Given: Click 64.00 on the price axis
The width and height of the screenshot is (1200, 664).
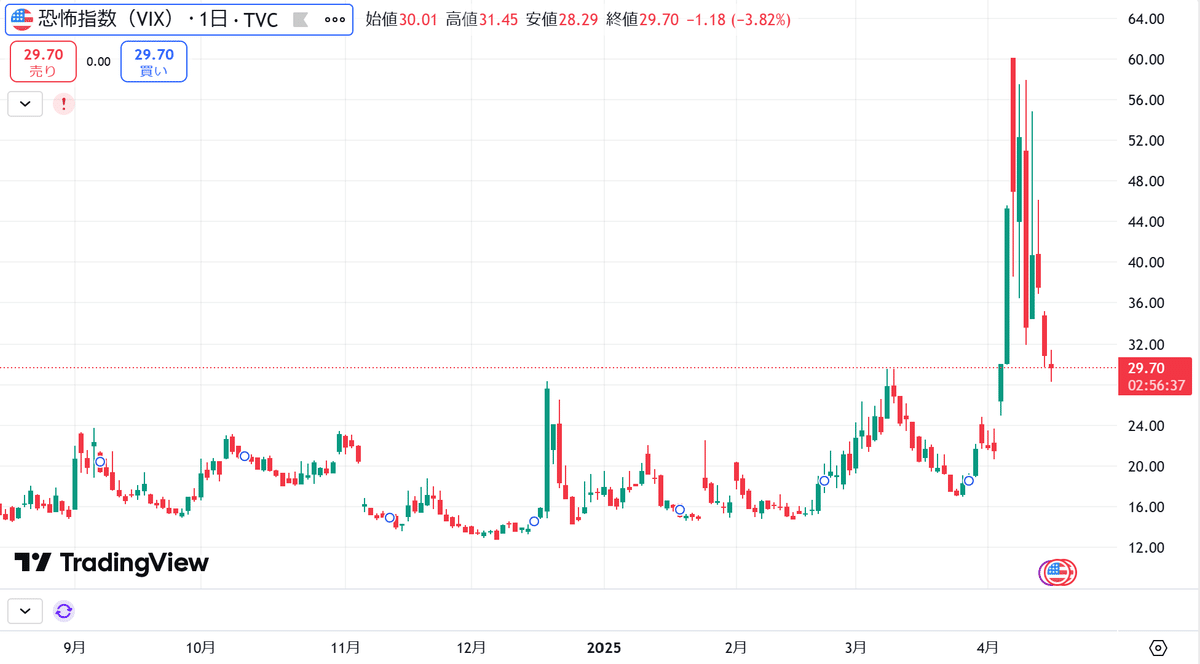Looking at the screenshot, I should [x=1144, y=19].
